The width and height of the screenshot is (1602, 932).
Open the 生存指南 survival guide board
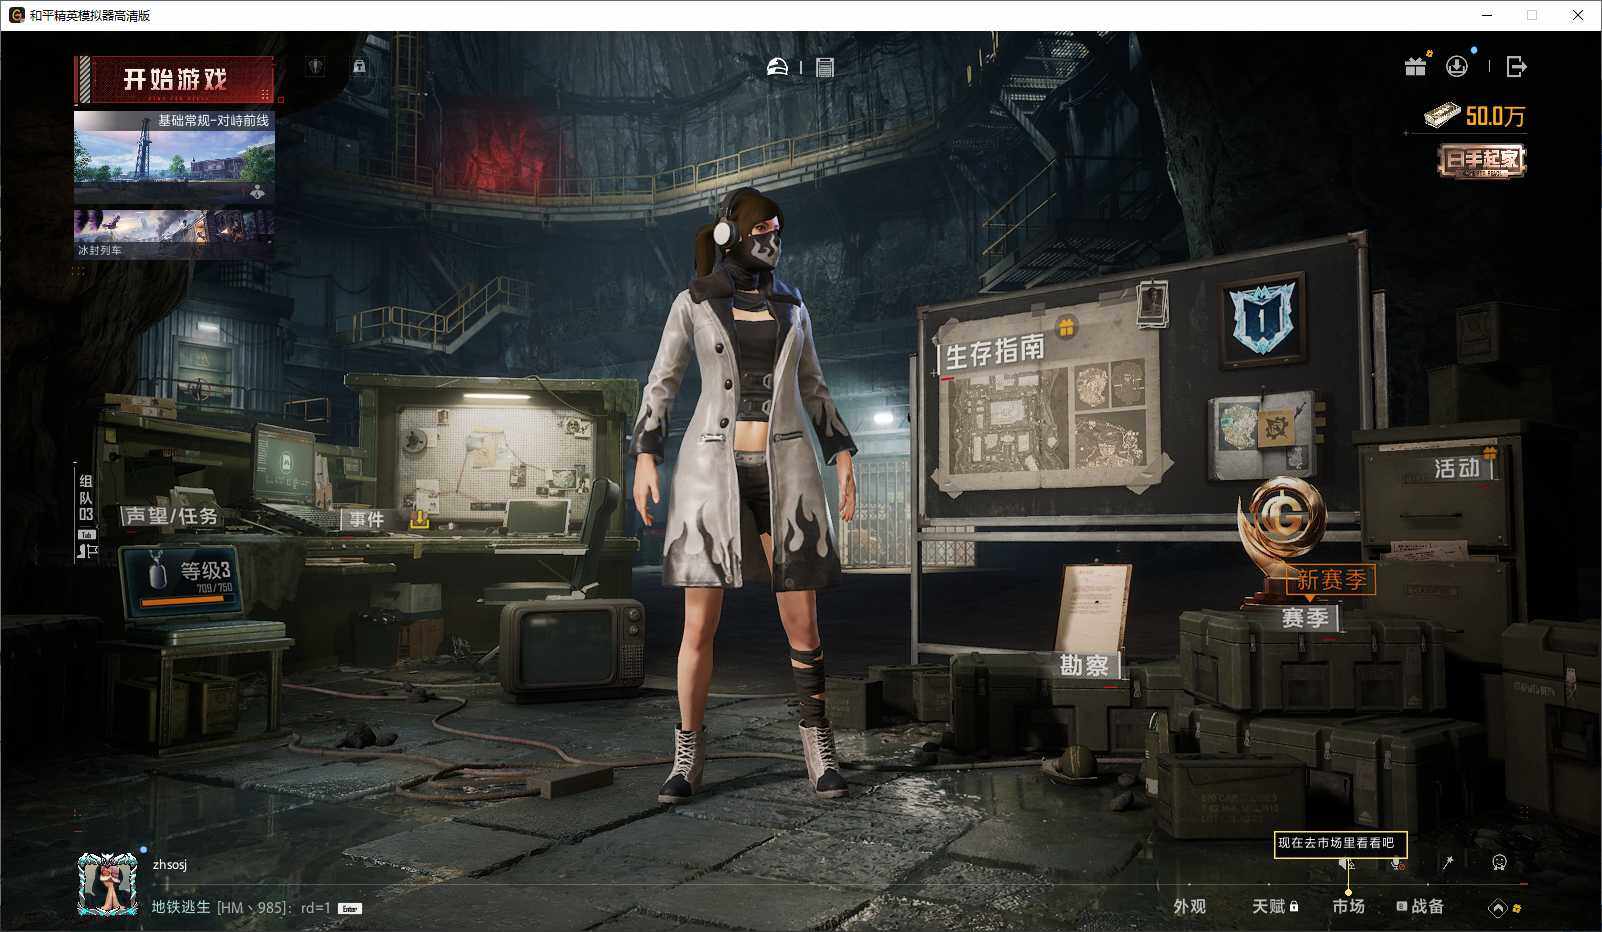pyautogui.click(x=1050, y=405)
